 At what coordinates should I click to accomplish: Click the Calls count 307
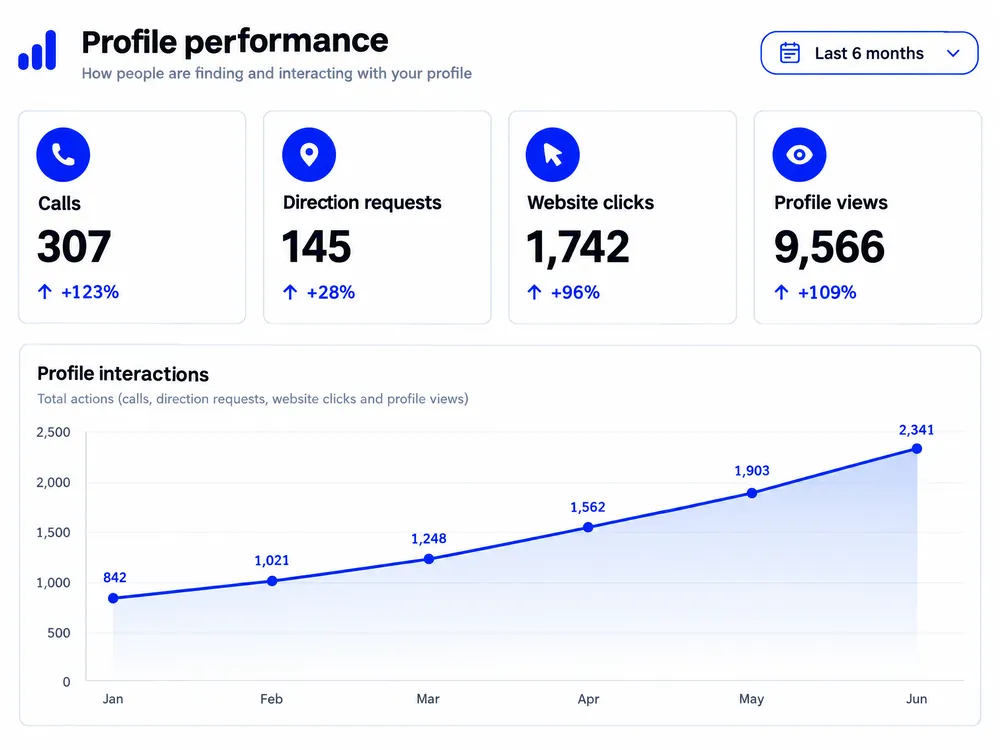click(74, 247)
